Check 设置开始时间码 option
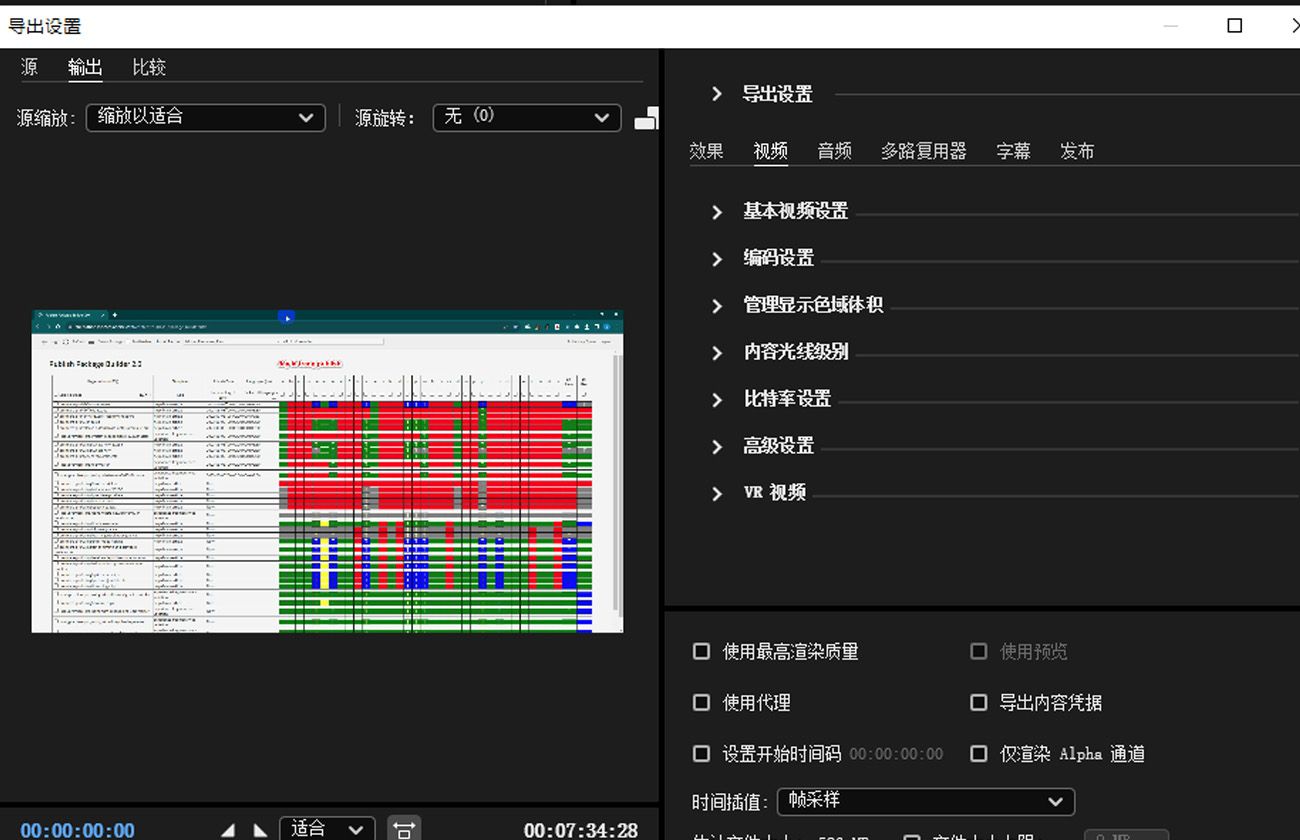 [701, 753]
